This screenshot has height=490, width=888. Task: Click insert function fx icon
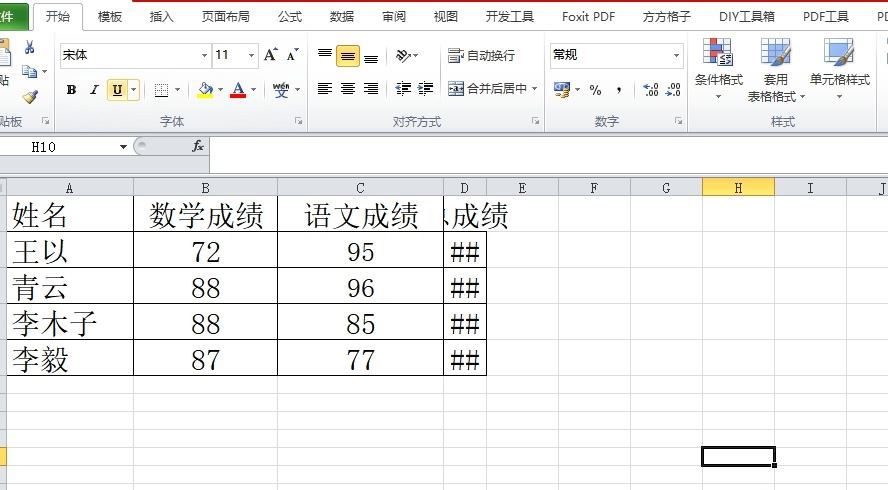198,147
